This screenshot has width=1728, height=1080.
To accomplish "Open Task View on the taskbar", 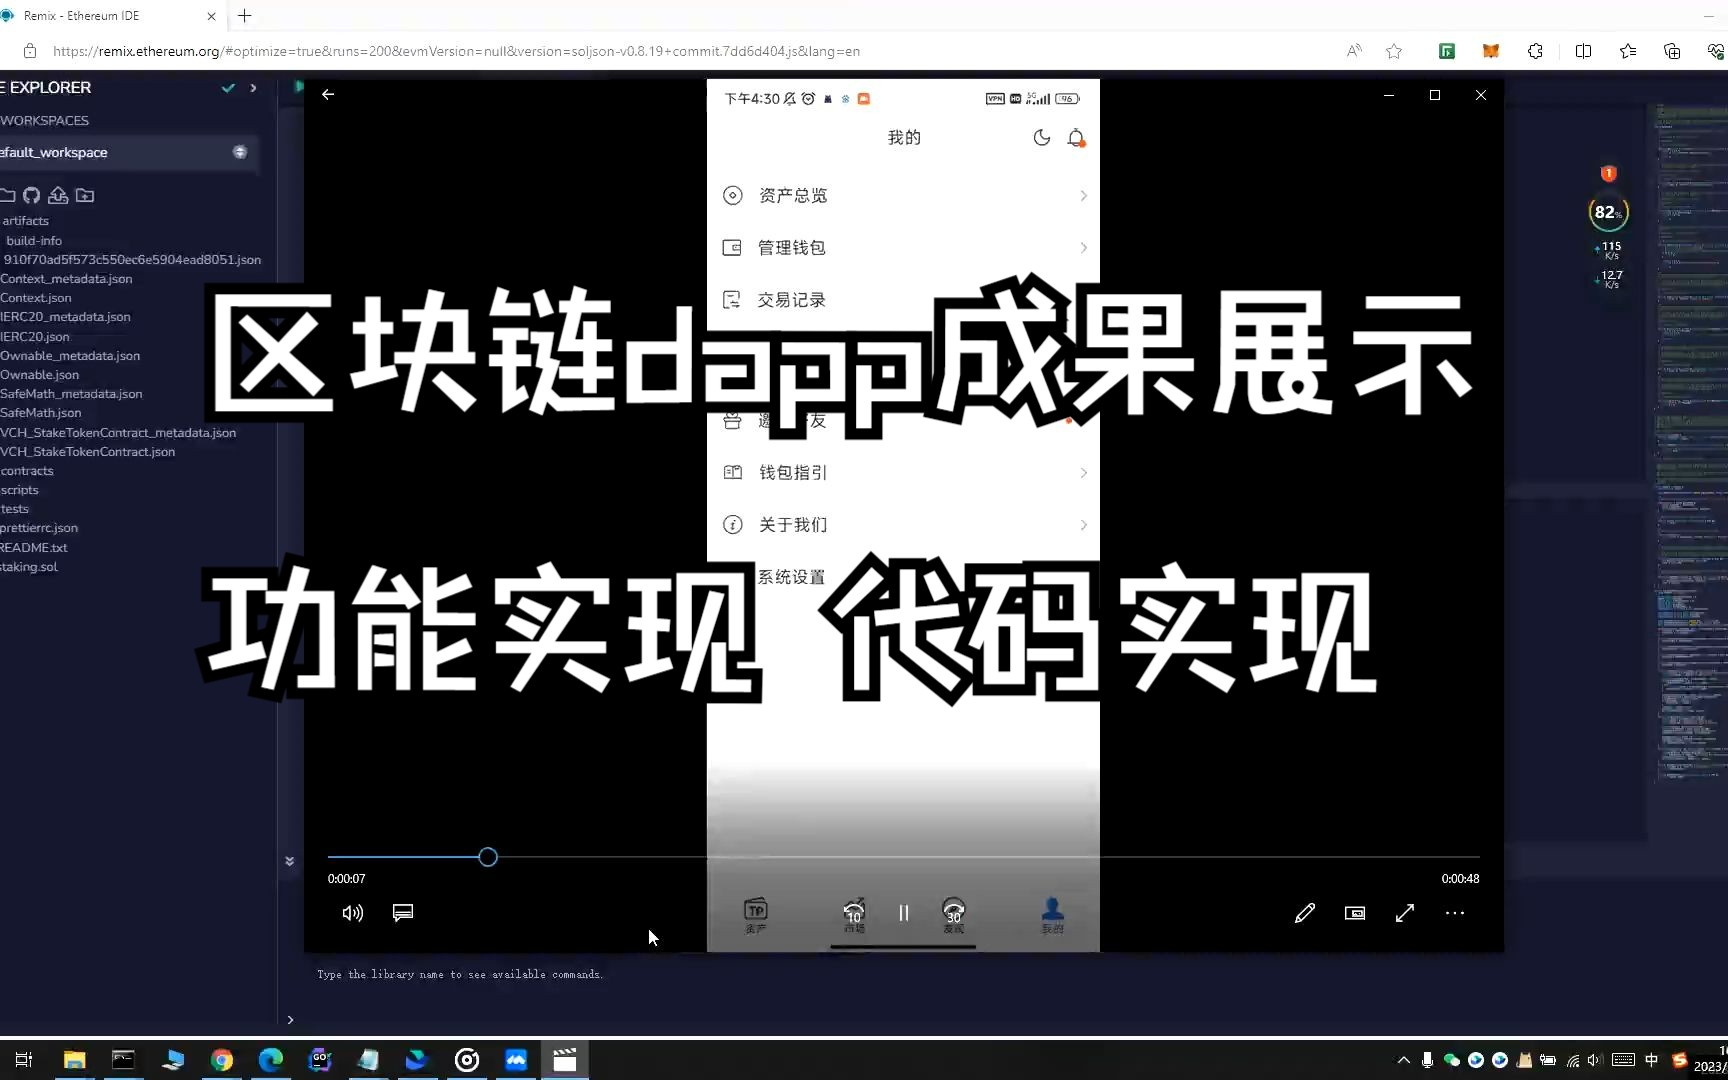I will coord(24,1060).
